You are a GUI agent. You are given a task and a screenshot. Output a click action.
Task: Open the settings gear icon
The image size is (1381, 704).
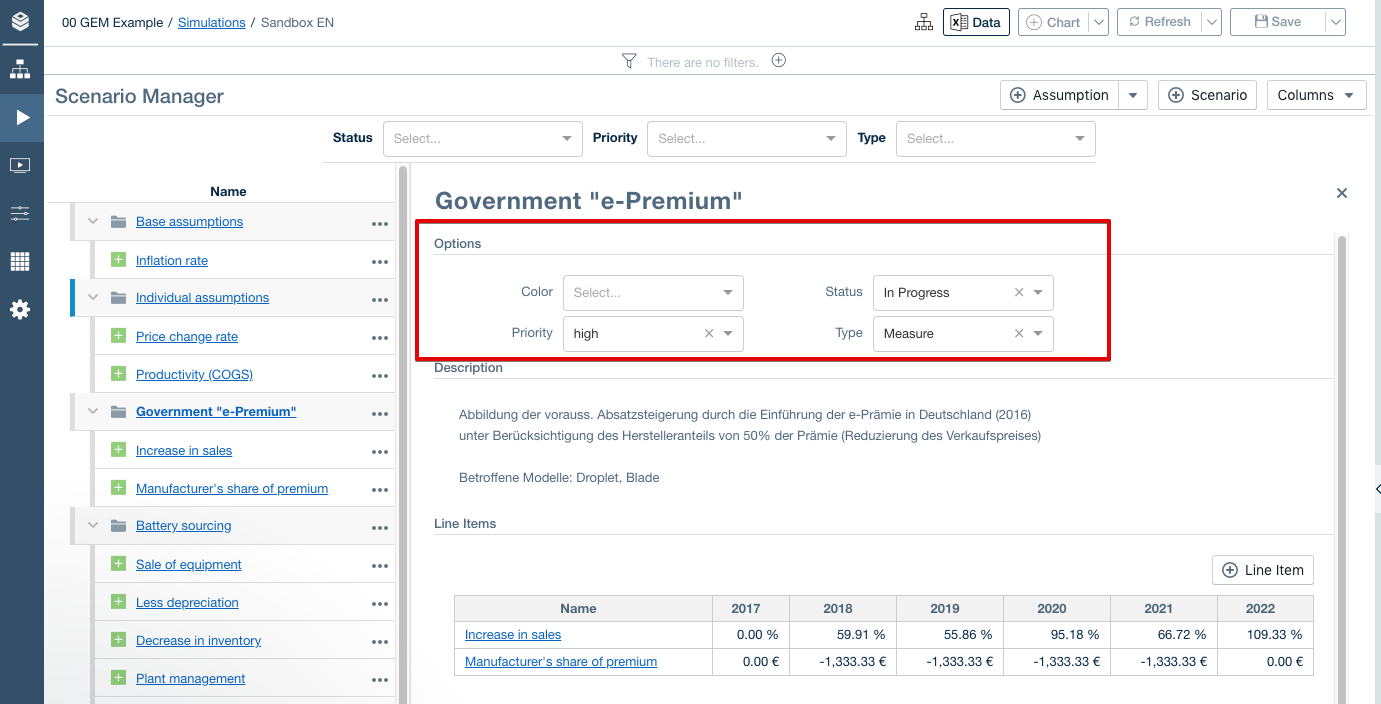click(x=21, y=310)
